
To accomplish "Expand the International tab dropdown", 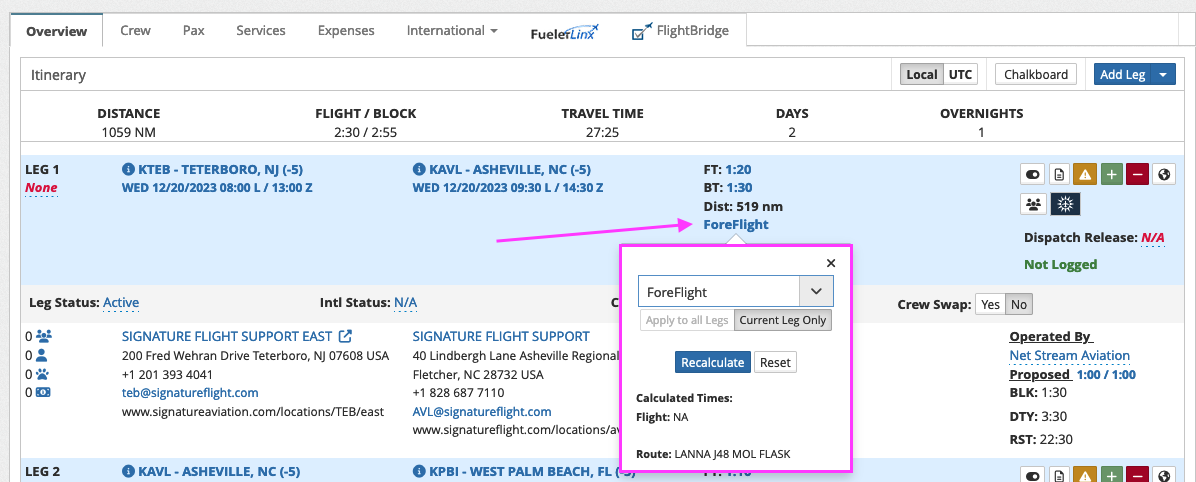I will [x=452, y=31].
